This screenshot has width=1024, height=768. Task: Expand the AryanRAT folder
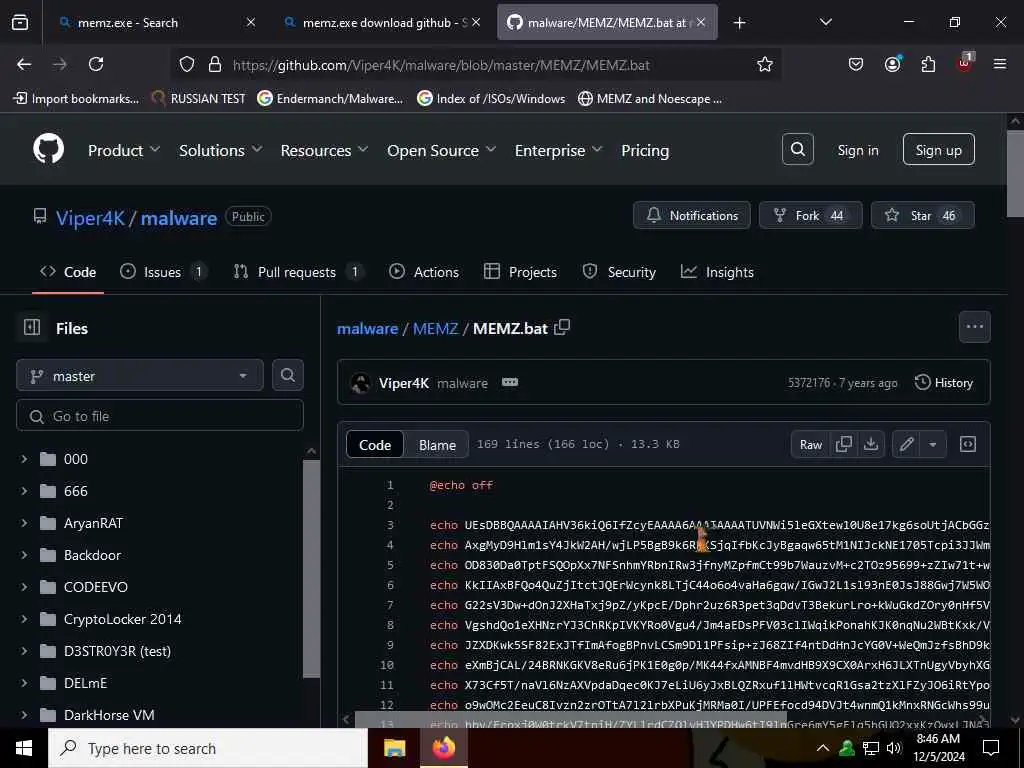[x=24, y=523]
